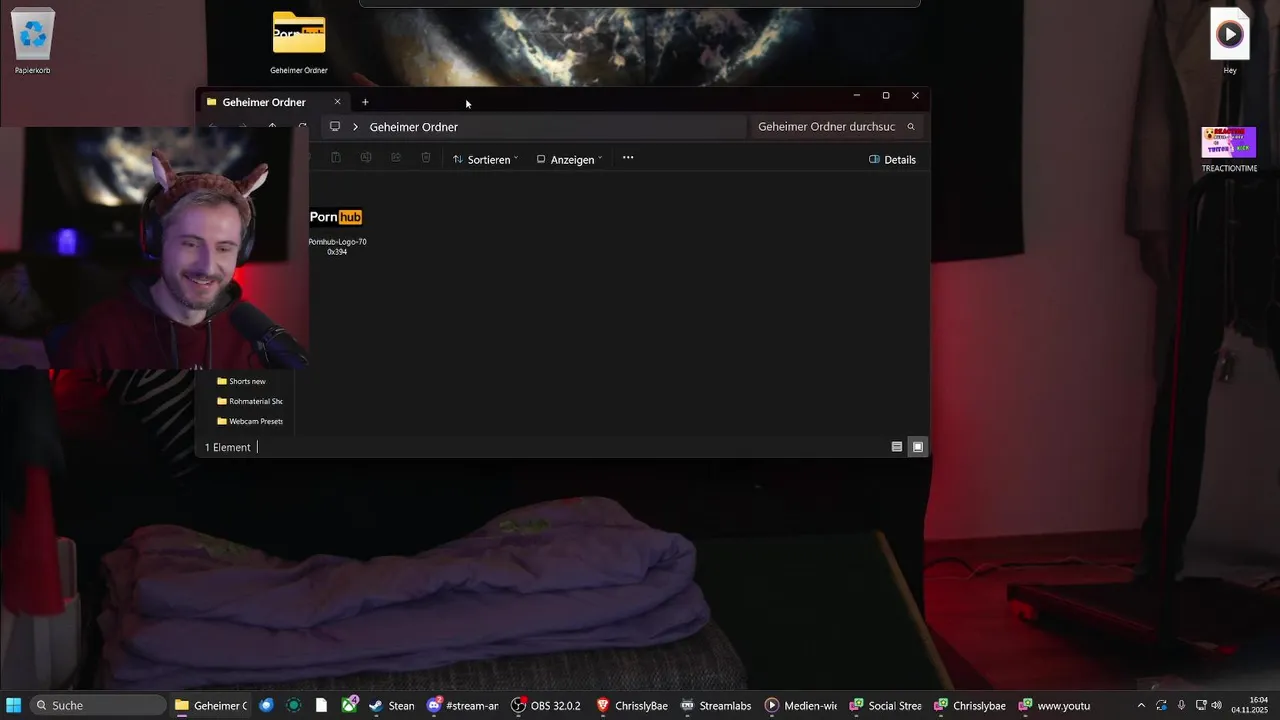
Task: Open the clock and date in taskbar
Action: coord(1250,705)
